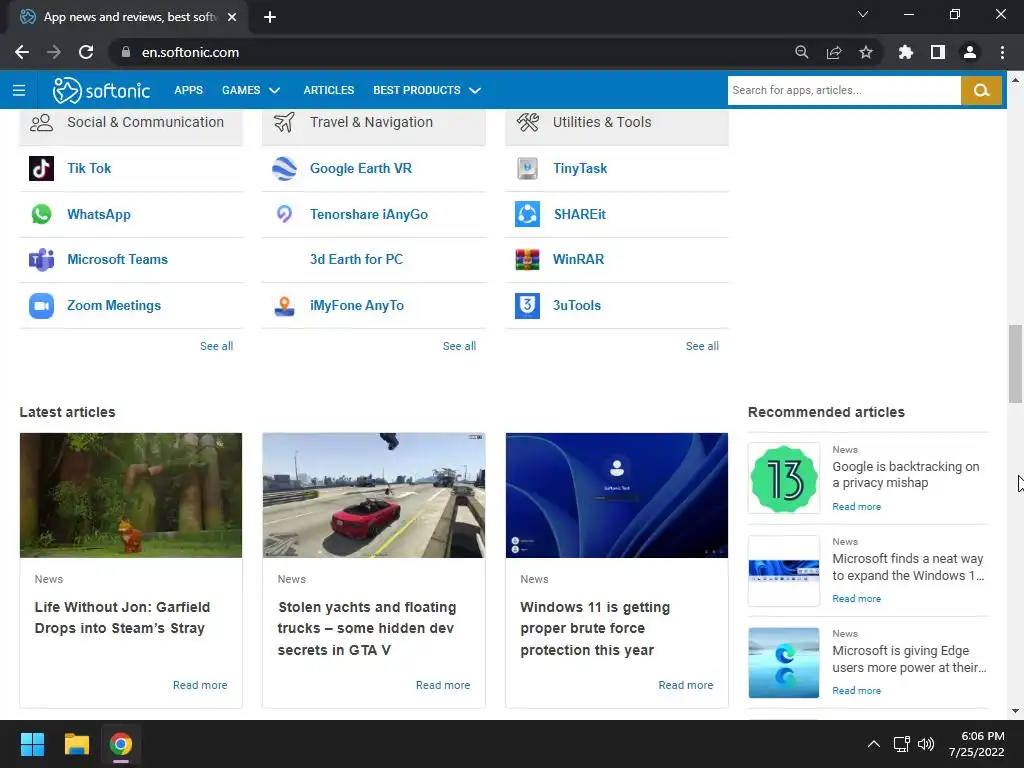Open a new browser tab
This screenshot has width=1024, height=768.
click(x=270, y=17)
